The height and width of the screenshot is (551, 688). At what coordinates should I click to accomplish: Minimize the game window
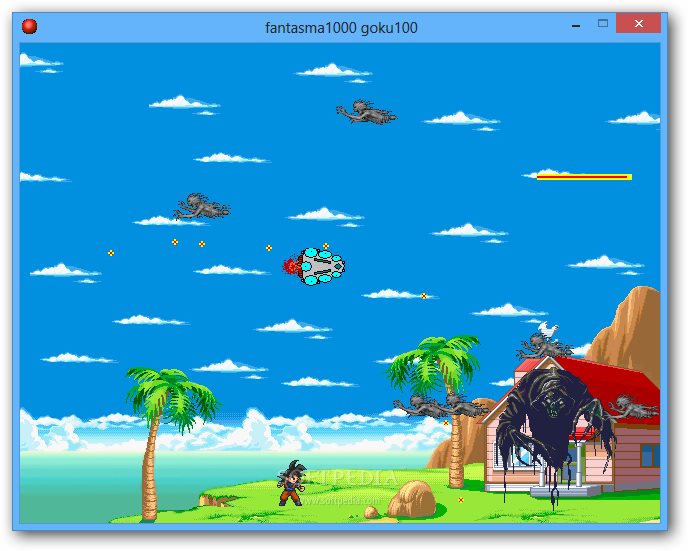tap(576, 26)
